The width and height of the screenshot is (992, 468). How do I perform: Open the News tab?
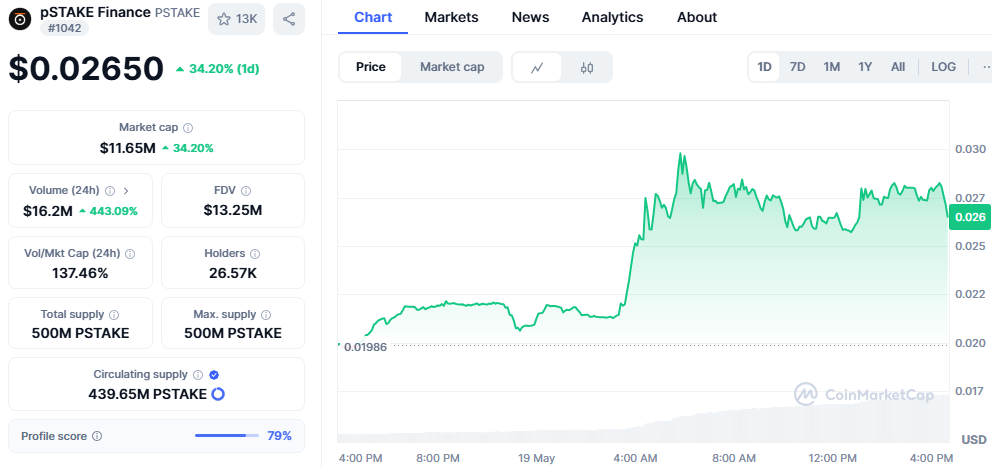(x=530, y=18)
